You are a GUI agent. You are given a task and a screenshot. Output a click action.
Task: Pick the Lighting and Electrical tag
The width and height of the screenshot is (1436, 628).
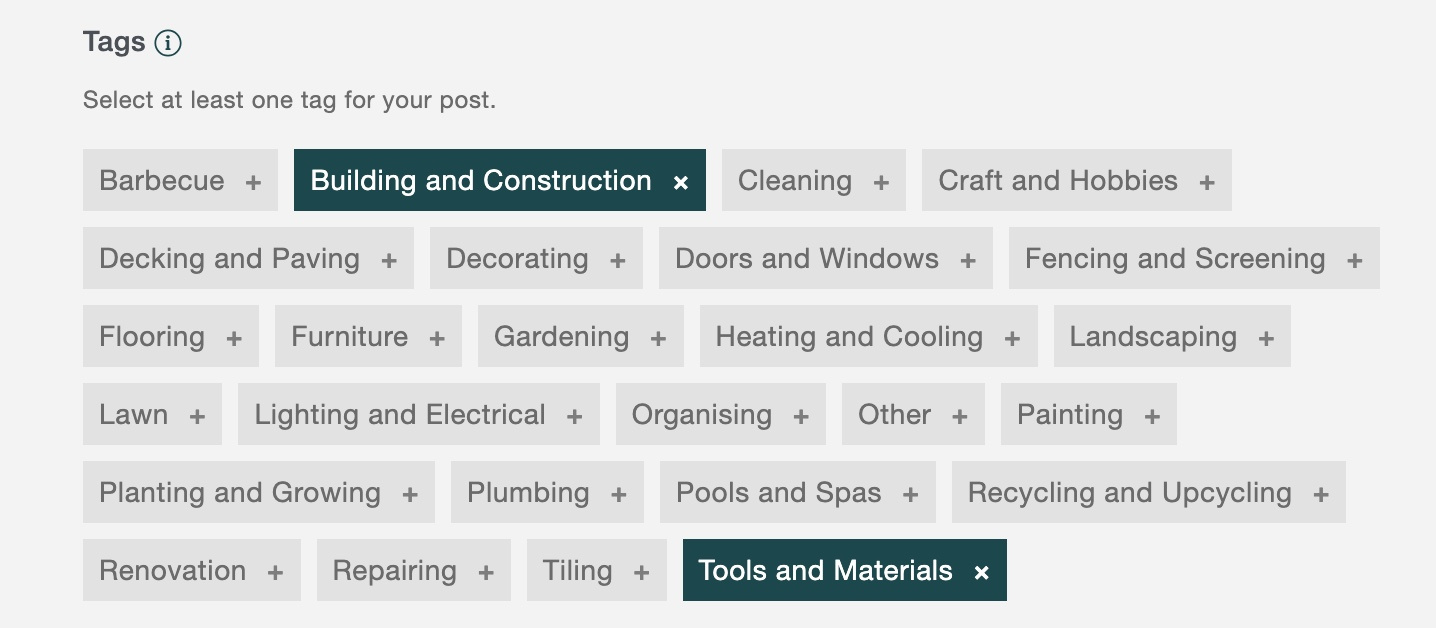tap(418, 415)
